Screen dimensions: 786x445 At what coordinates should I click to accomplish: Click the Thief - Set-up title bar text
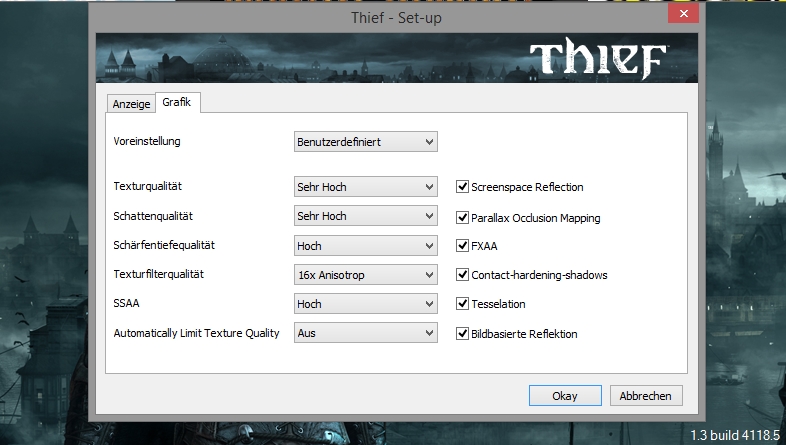pyautogui.click(x=397, y=18)
